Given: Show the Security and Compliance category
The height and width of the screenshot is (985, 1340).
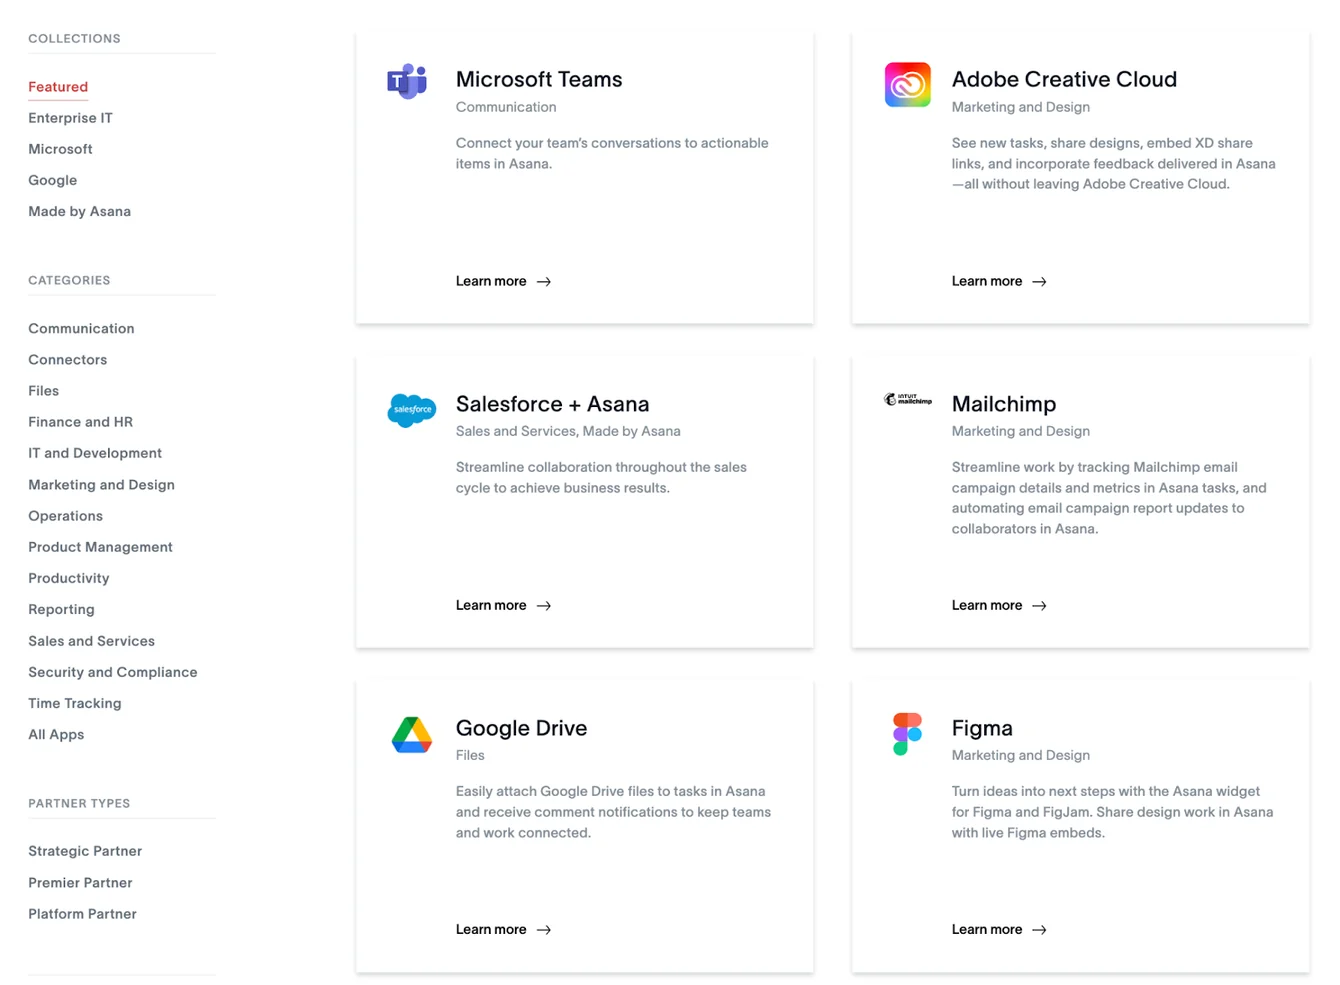Looking at the screenshot, I should (x=113, y=672).
